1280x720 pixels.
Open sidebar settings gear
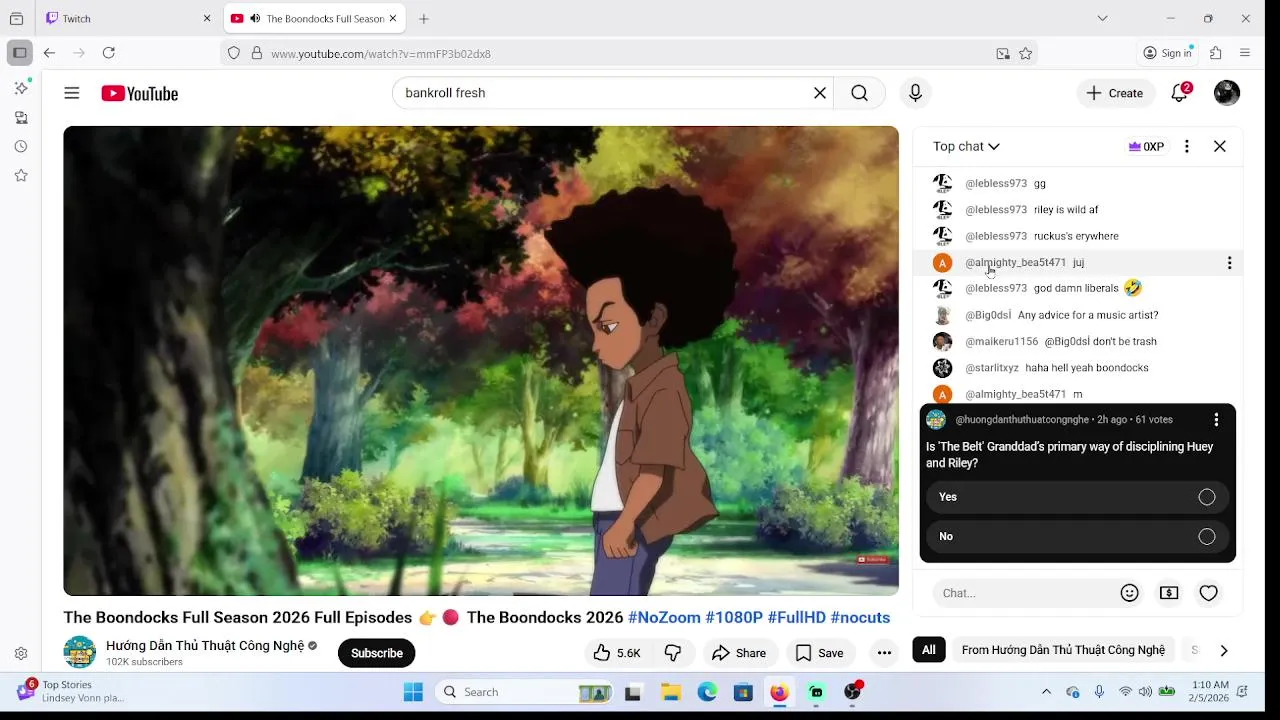pos(21,654)
